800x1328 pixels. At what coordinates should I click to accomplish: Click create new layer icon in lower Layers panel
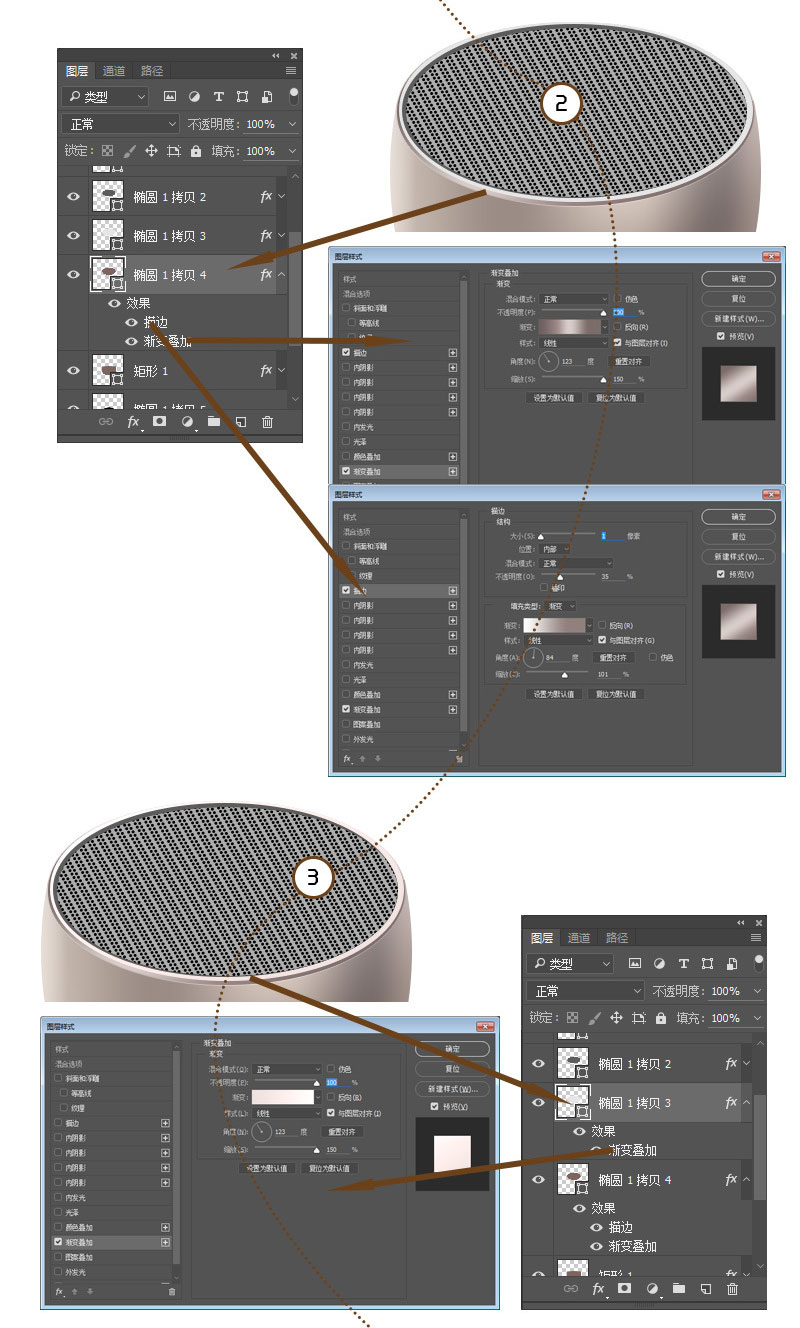tap(705, 1289)
